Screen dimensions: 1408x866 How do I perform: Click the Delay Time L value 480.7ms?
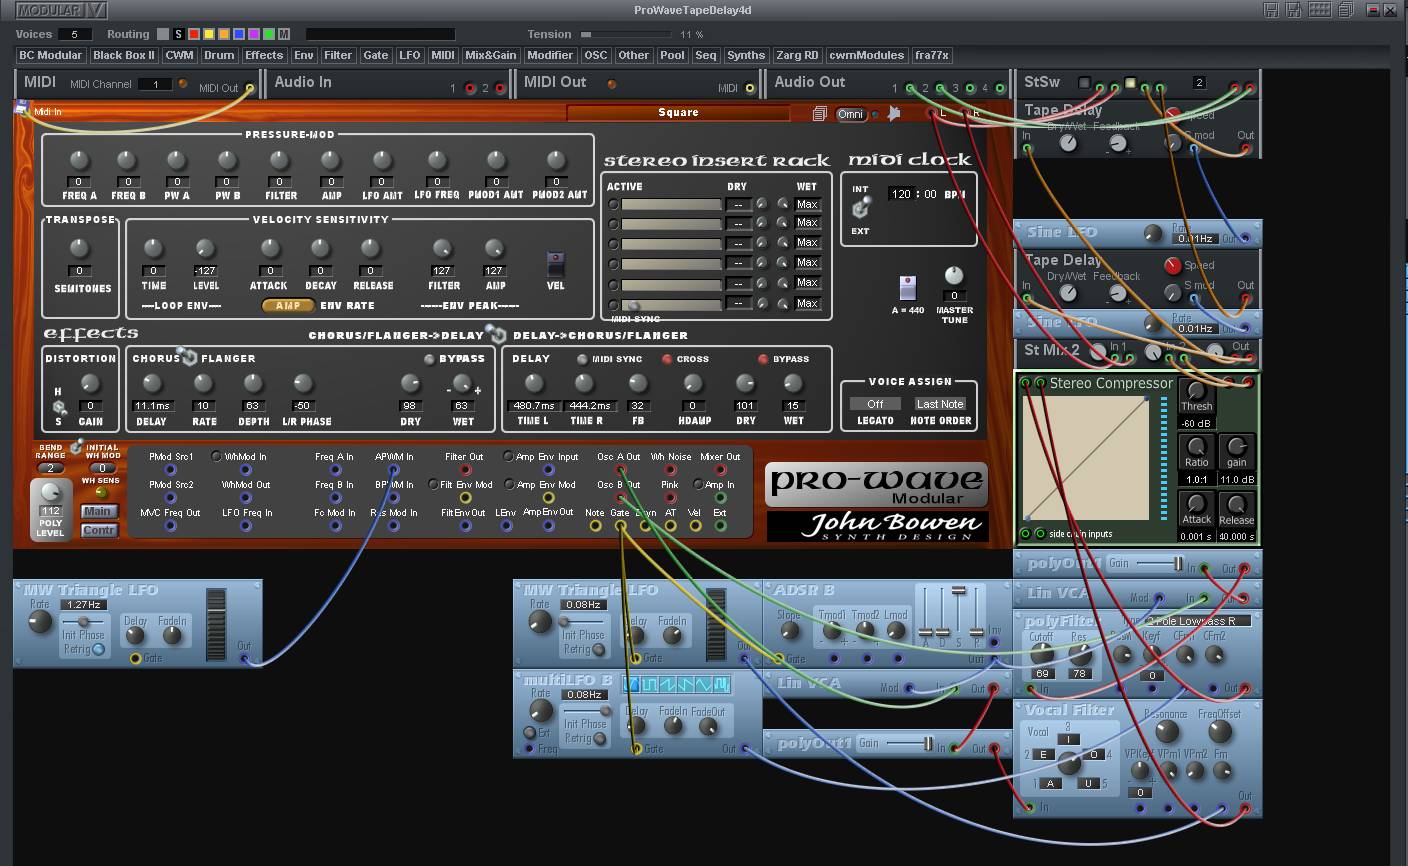[533, 406]
